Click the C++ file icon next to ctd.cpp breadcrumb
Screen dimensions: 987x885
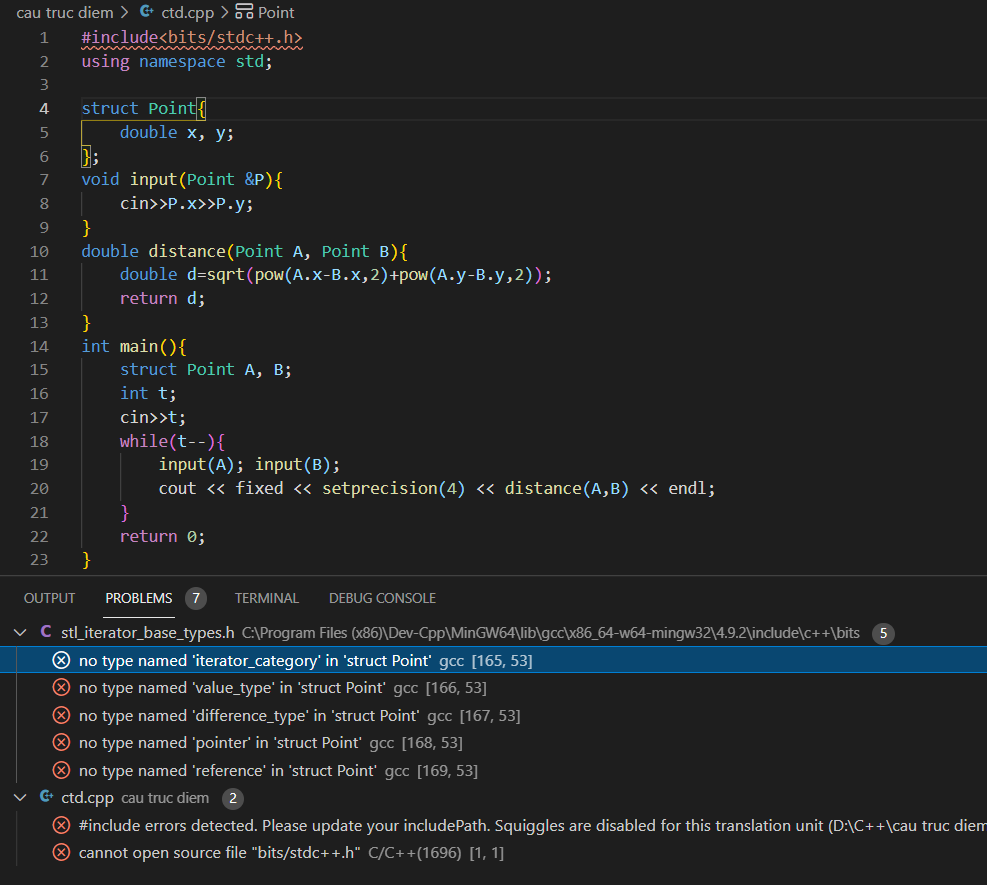coord(147,11)
